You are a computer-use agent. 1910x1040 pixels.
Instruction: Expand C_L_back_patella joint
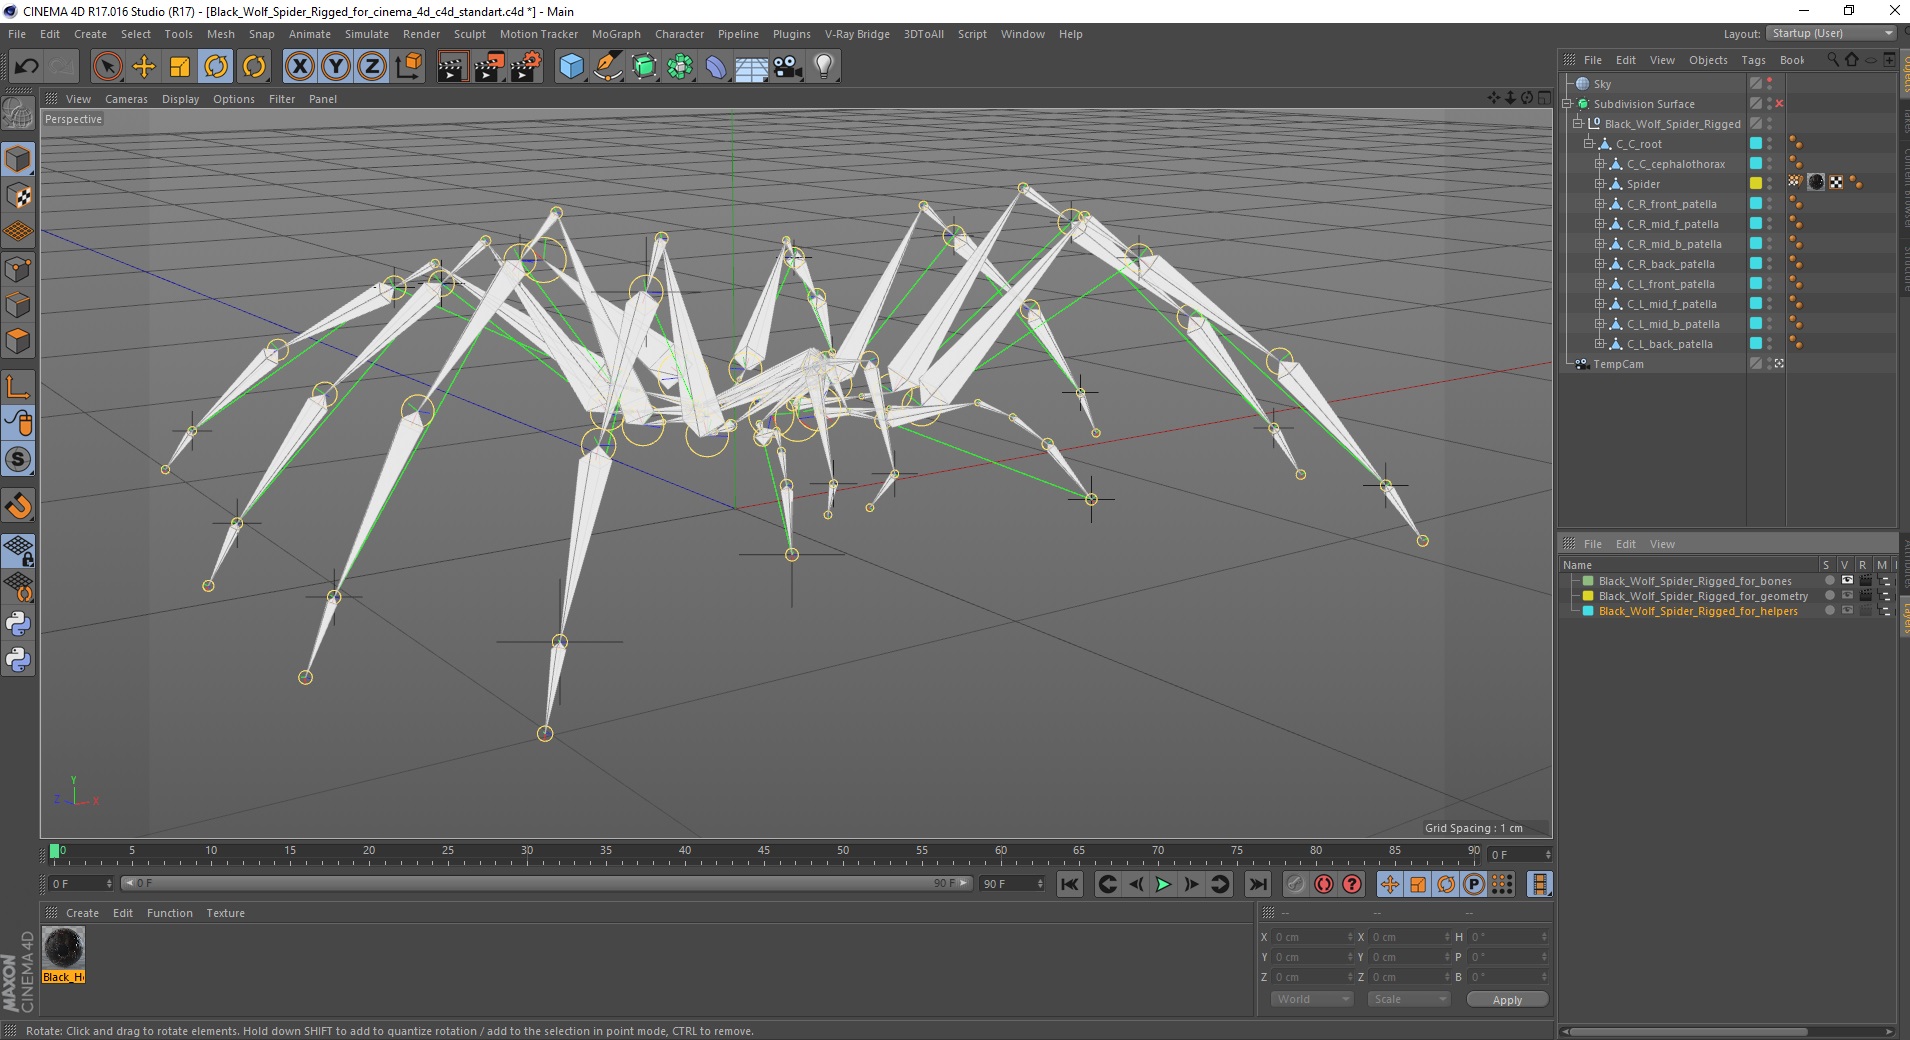tap(1599, 344)
